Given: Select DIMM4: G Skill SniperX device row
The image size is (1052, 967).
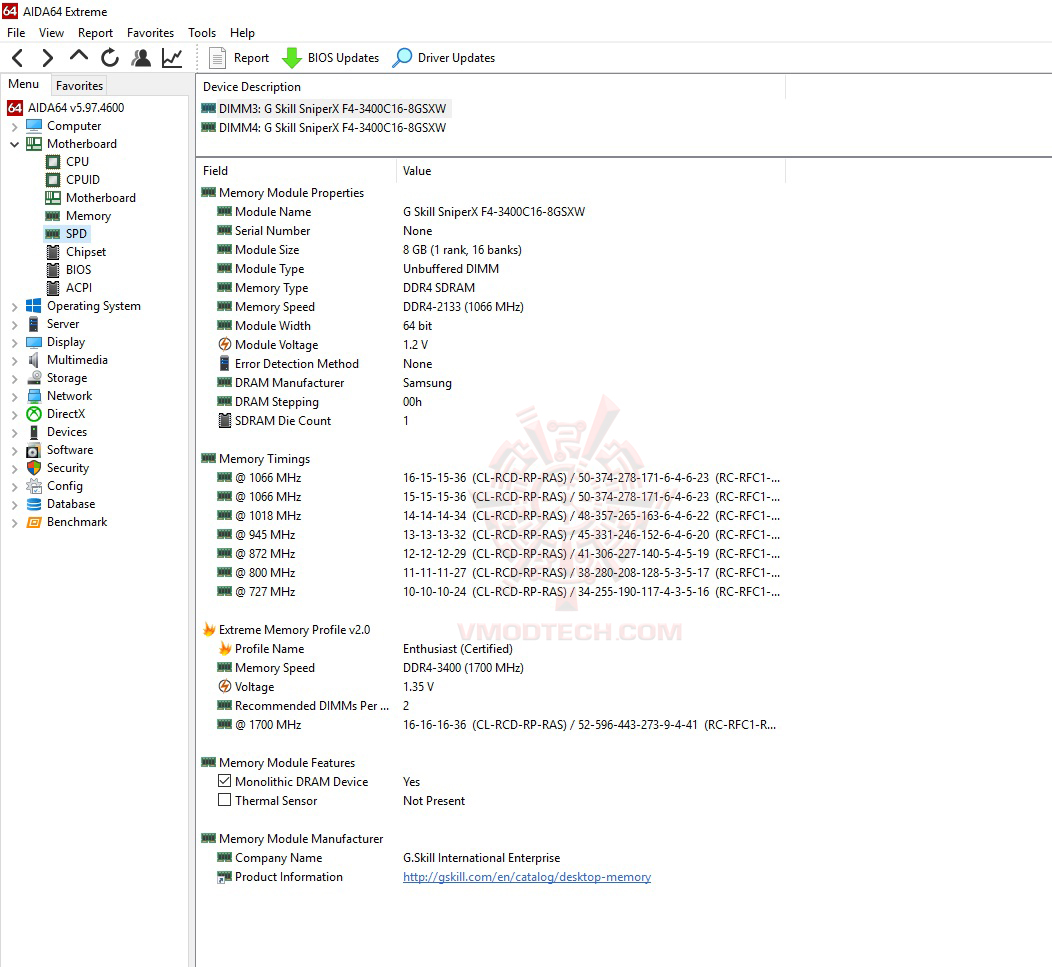Looking at the screenshot, I should click(323, 128).
